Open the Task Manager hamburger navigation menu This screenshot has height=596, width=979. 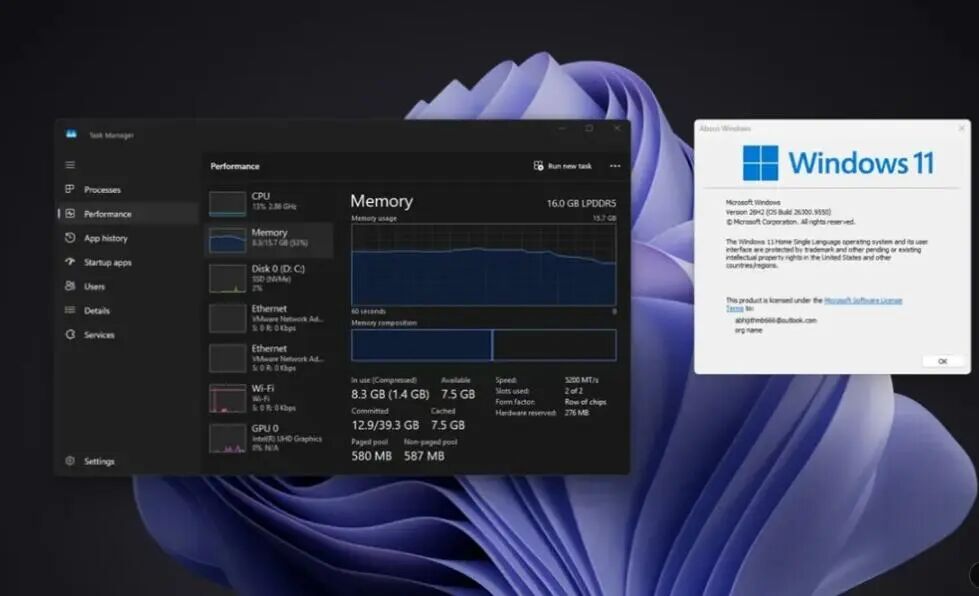pyautogui.click(x=70, y=165)
